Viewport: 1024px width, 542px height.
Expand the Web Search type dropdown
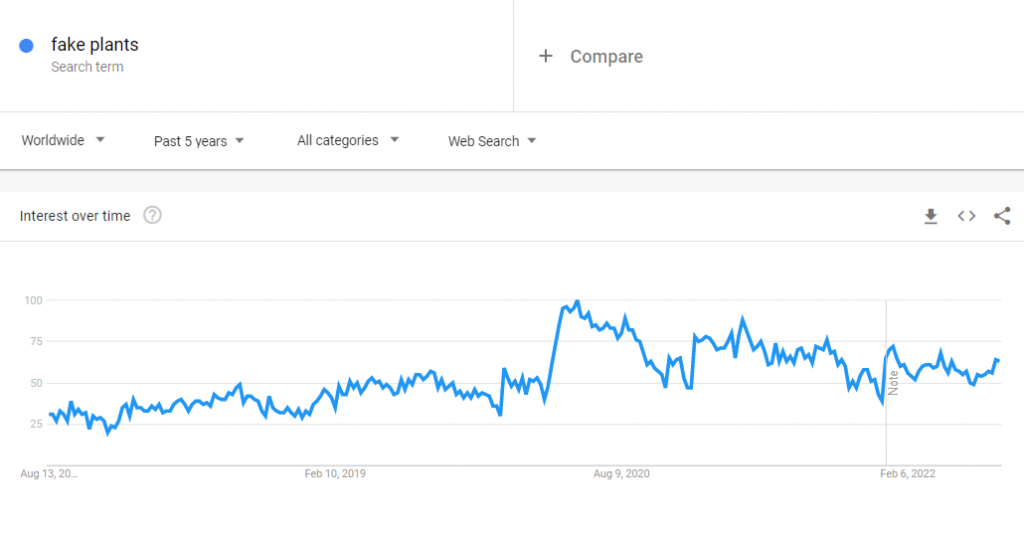pos(492,141)
